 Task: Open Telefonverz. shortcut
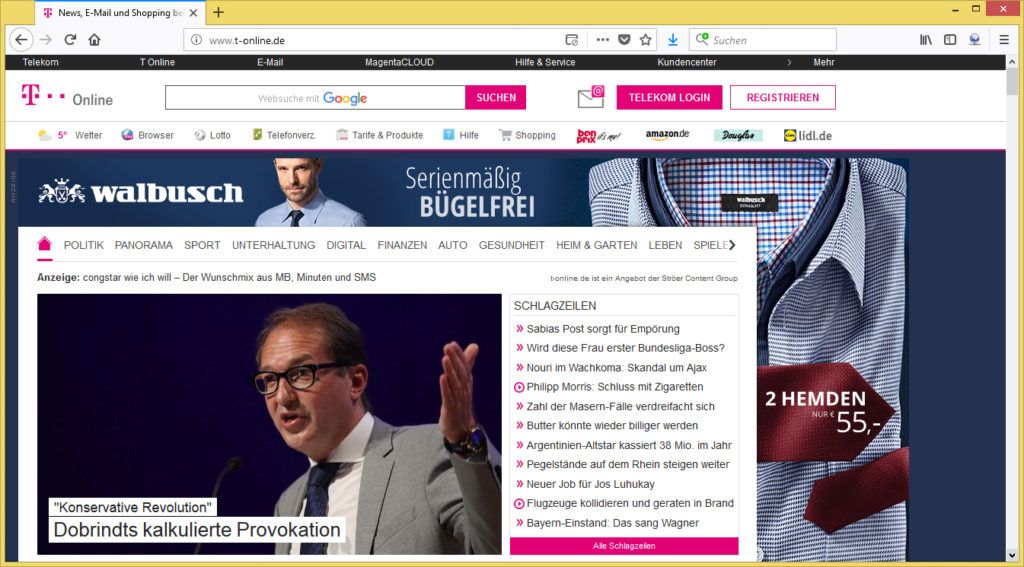284,135
